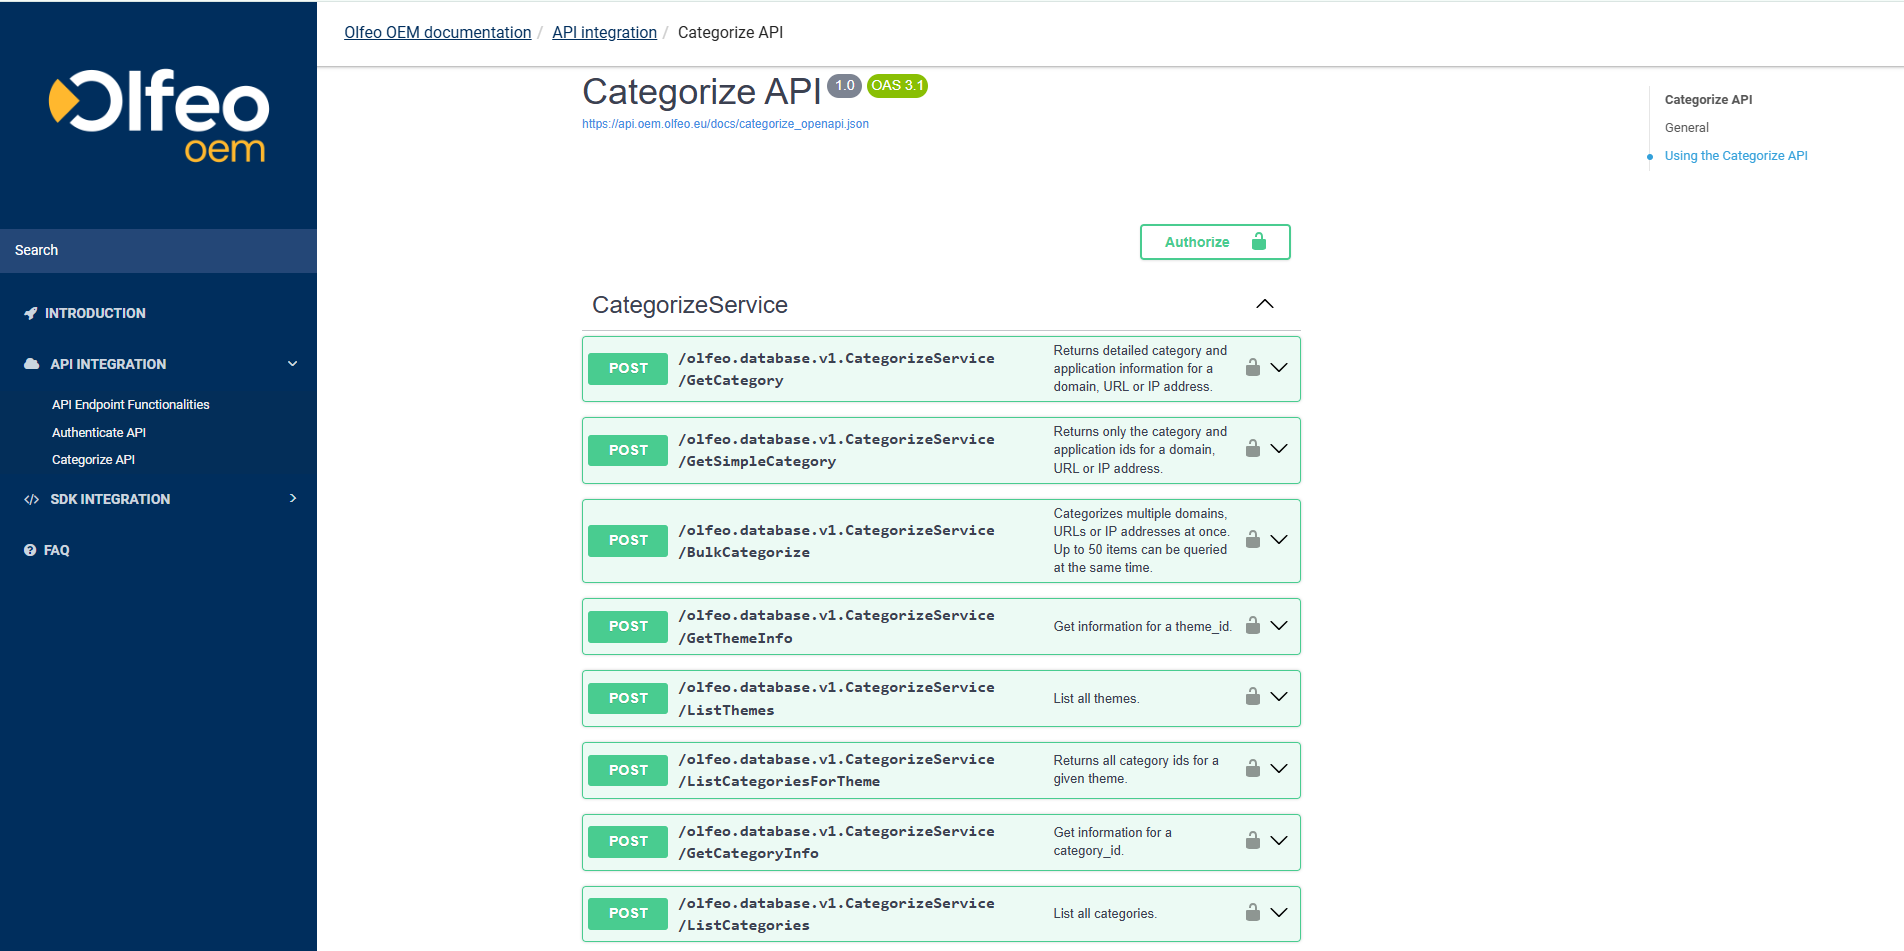Collapse the CategorizeService section
1904x951 pixels.
point(1265,304)
